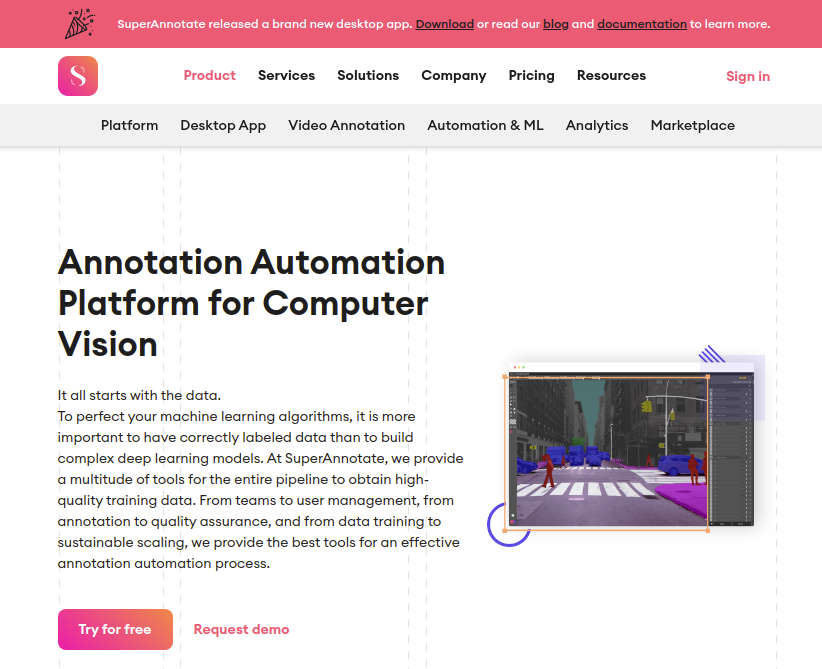Screen dimensions: 822x669
Task: Open the Company menu
Action: (x=454, y=75)
